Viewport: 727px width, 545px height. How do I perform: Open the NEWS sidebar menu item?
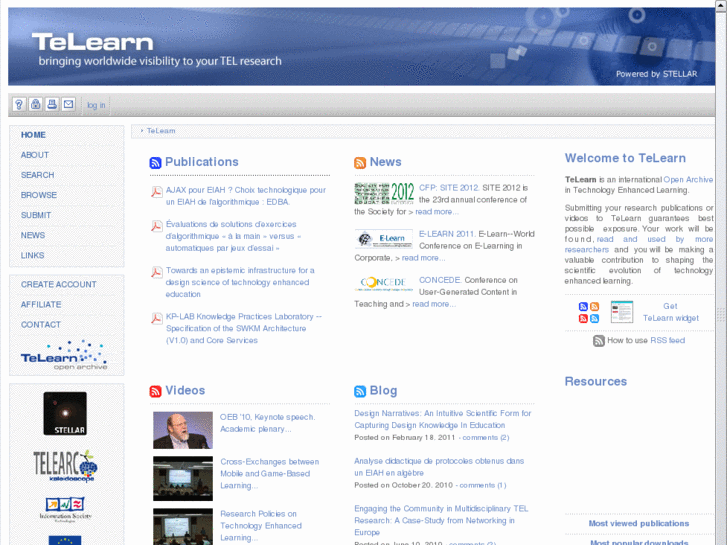pyautogui.click(x=33, y=235)
